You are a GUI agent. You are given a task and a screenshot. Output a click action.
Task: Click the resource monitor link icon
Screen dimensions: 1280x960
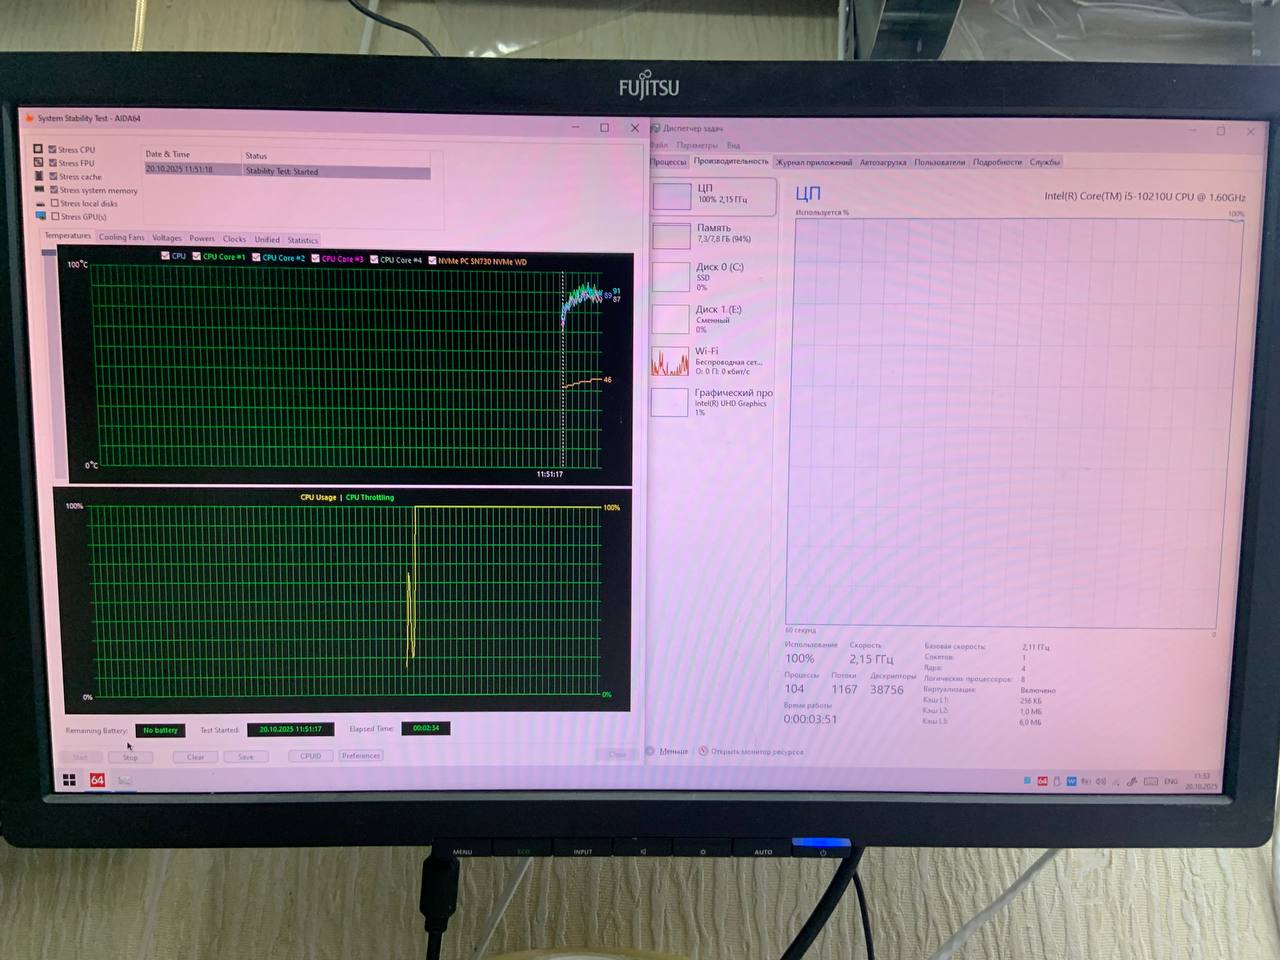click(703, 751)
